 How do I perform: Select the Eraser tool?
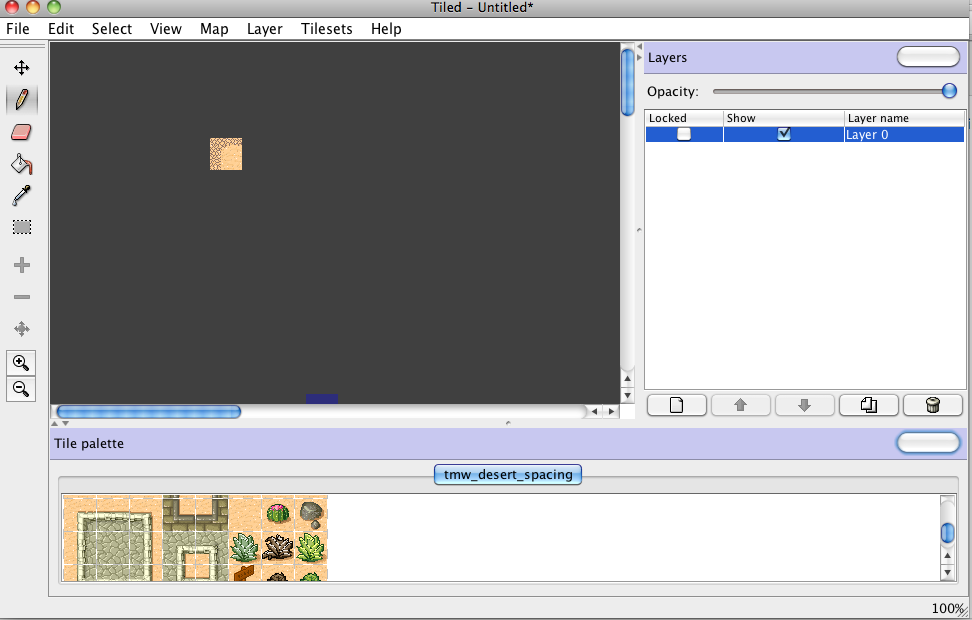[22, 132]
